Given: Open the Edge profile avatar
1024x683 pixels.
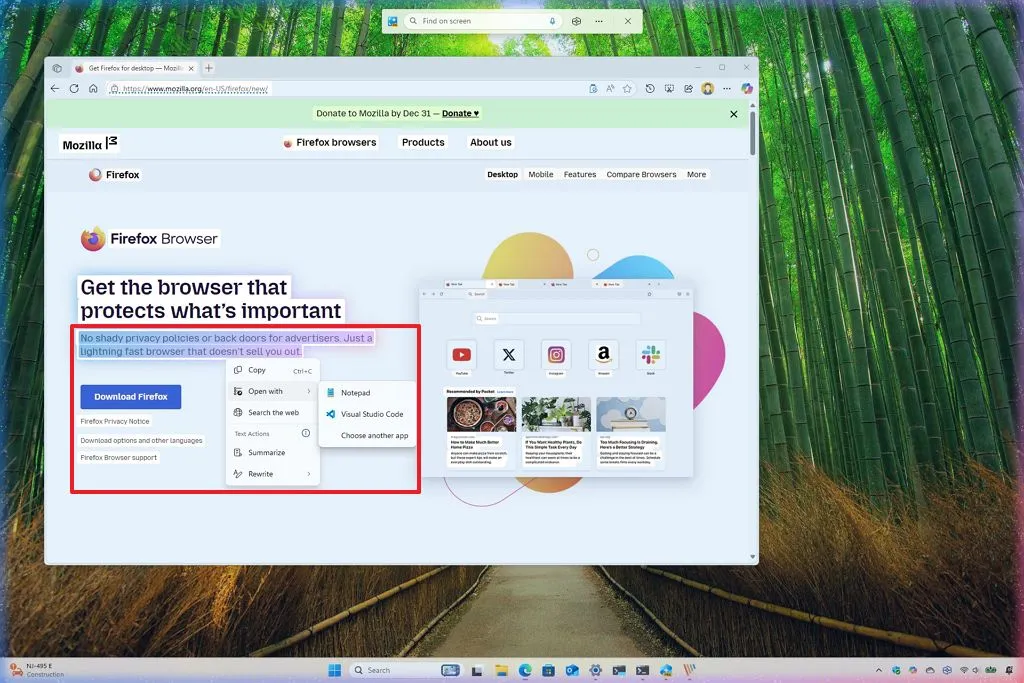Looking at the screenshot, I should coord(708,88).
